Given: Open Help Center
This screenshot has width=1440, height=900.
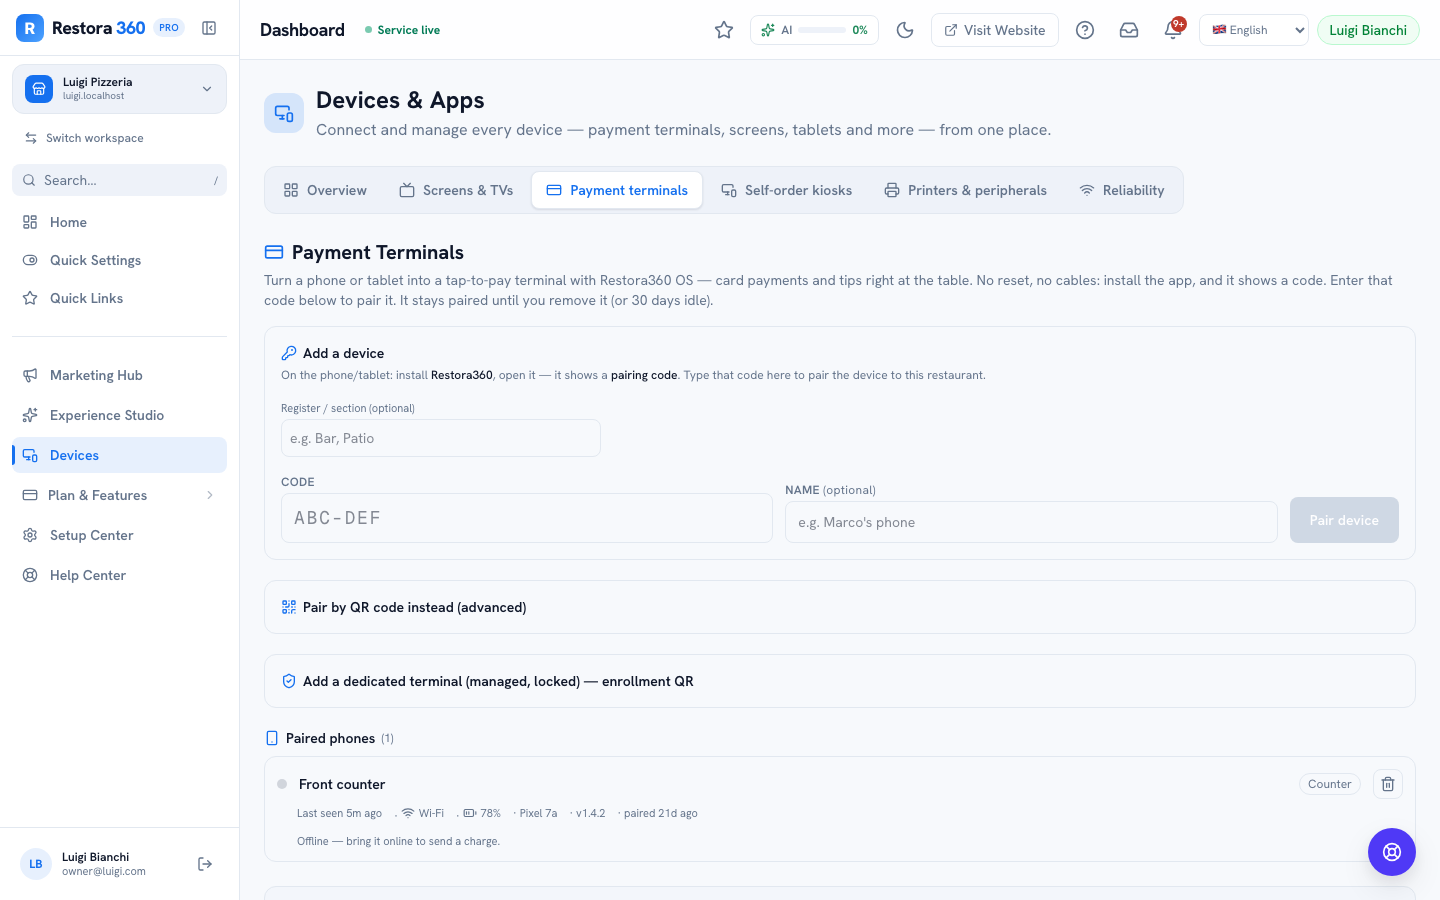Looking at the screenshot, I should (119, 575).
